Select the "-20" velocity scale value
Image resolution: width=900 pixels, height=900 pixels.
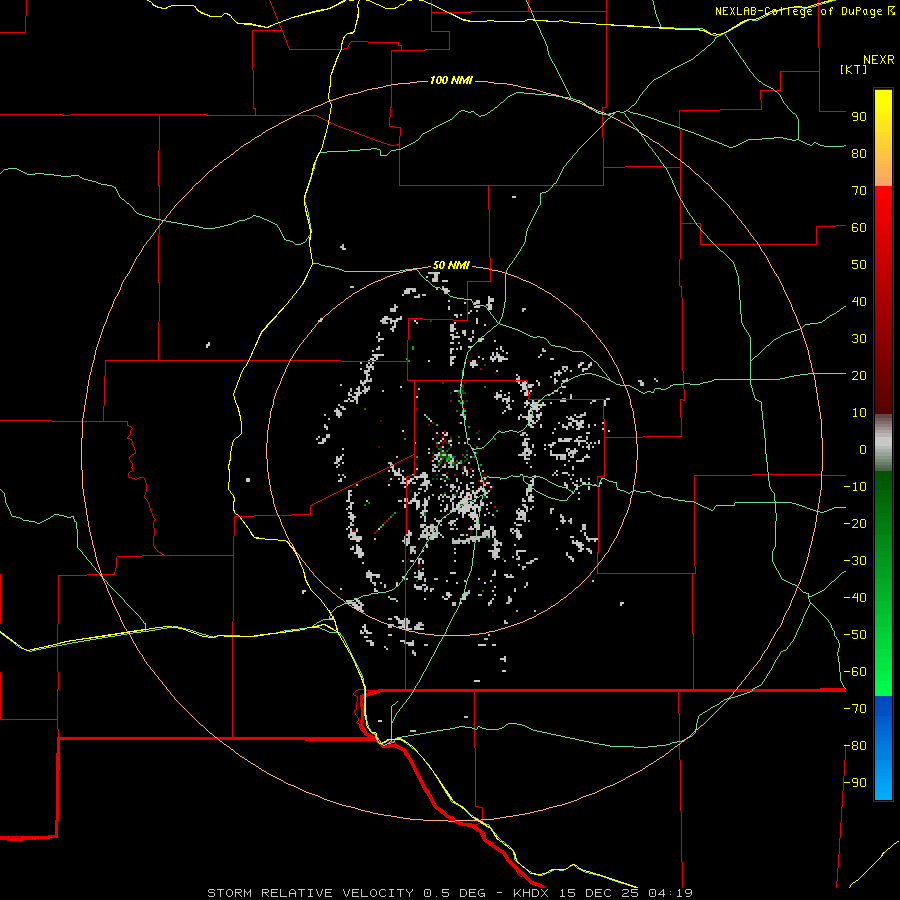click(x=855, y=523)
